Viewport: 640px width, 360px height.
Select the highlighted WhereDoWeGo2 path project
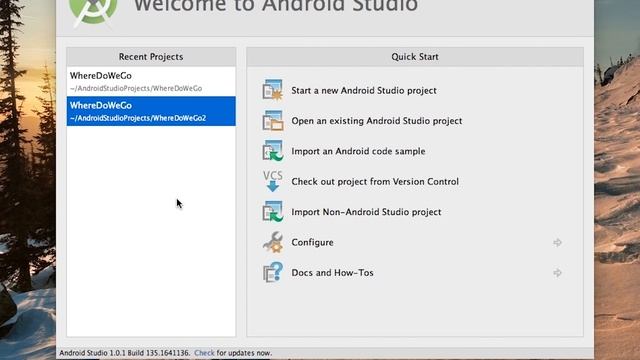(x=151, y=111)
